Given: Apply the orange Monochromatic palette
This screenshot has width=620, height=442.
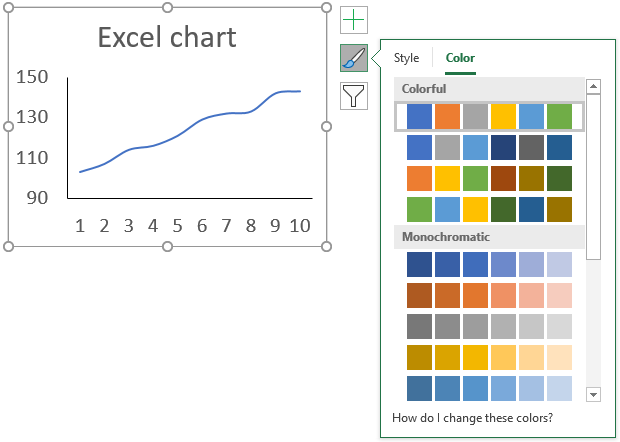Looking at the screenshot, I should 489,295.
